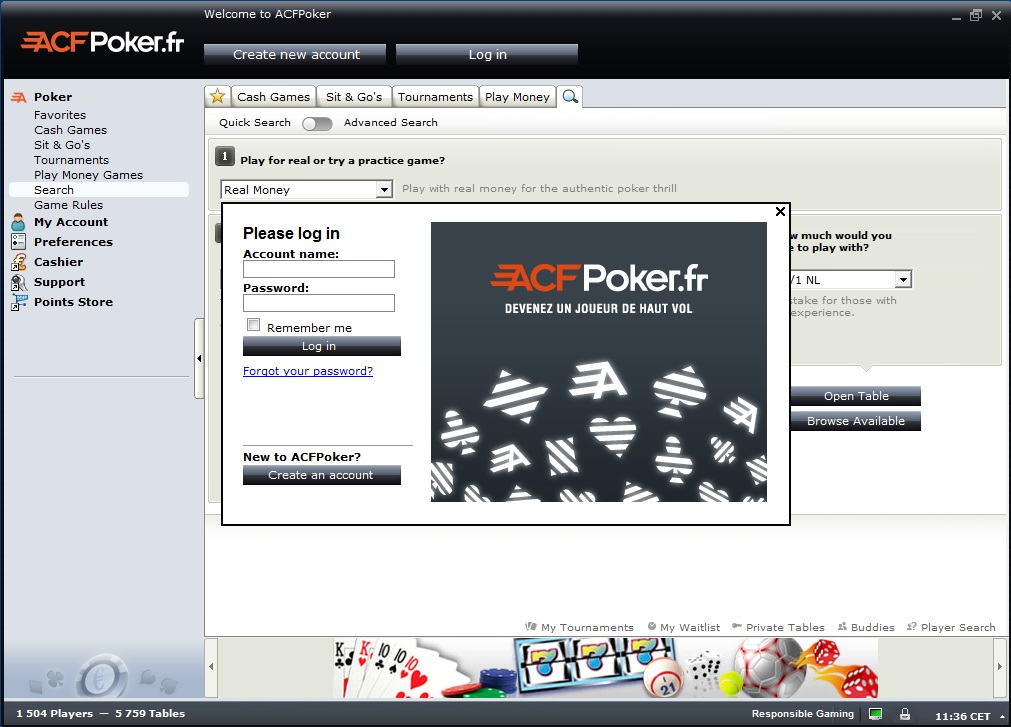
Task: Select Search in the sidebar
Action: coord(99,189)
